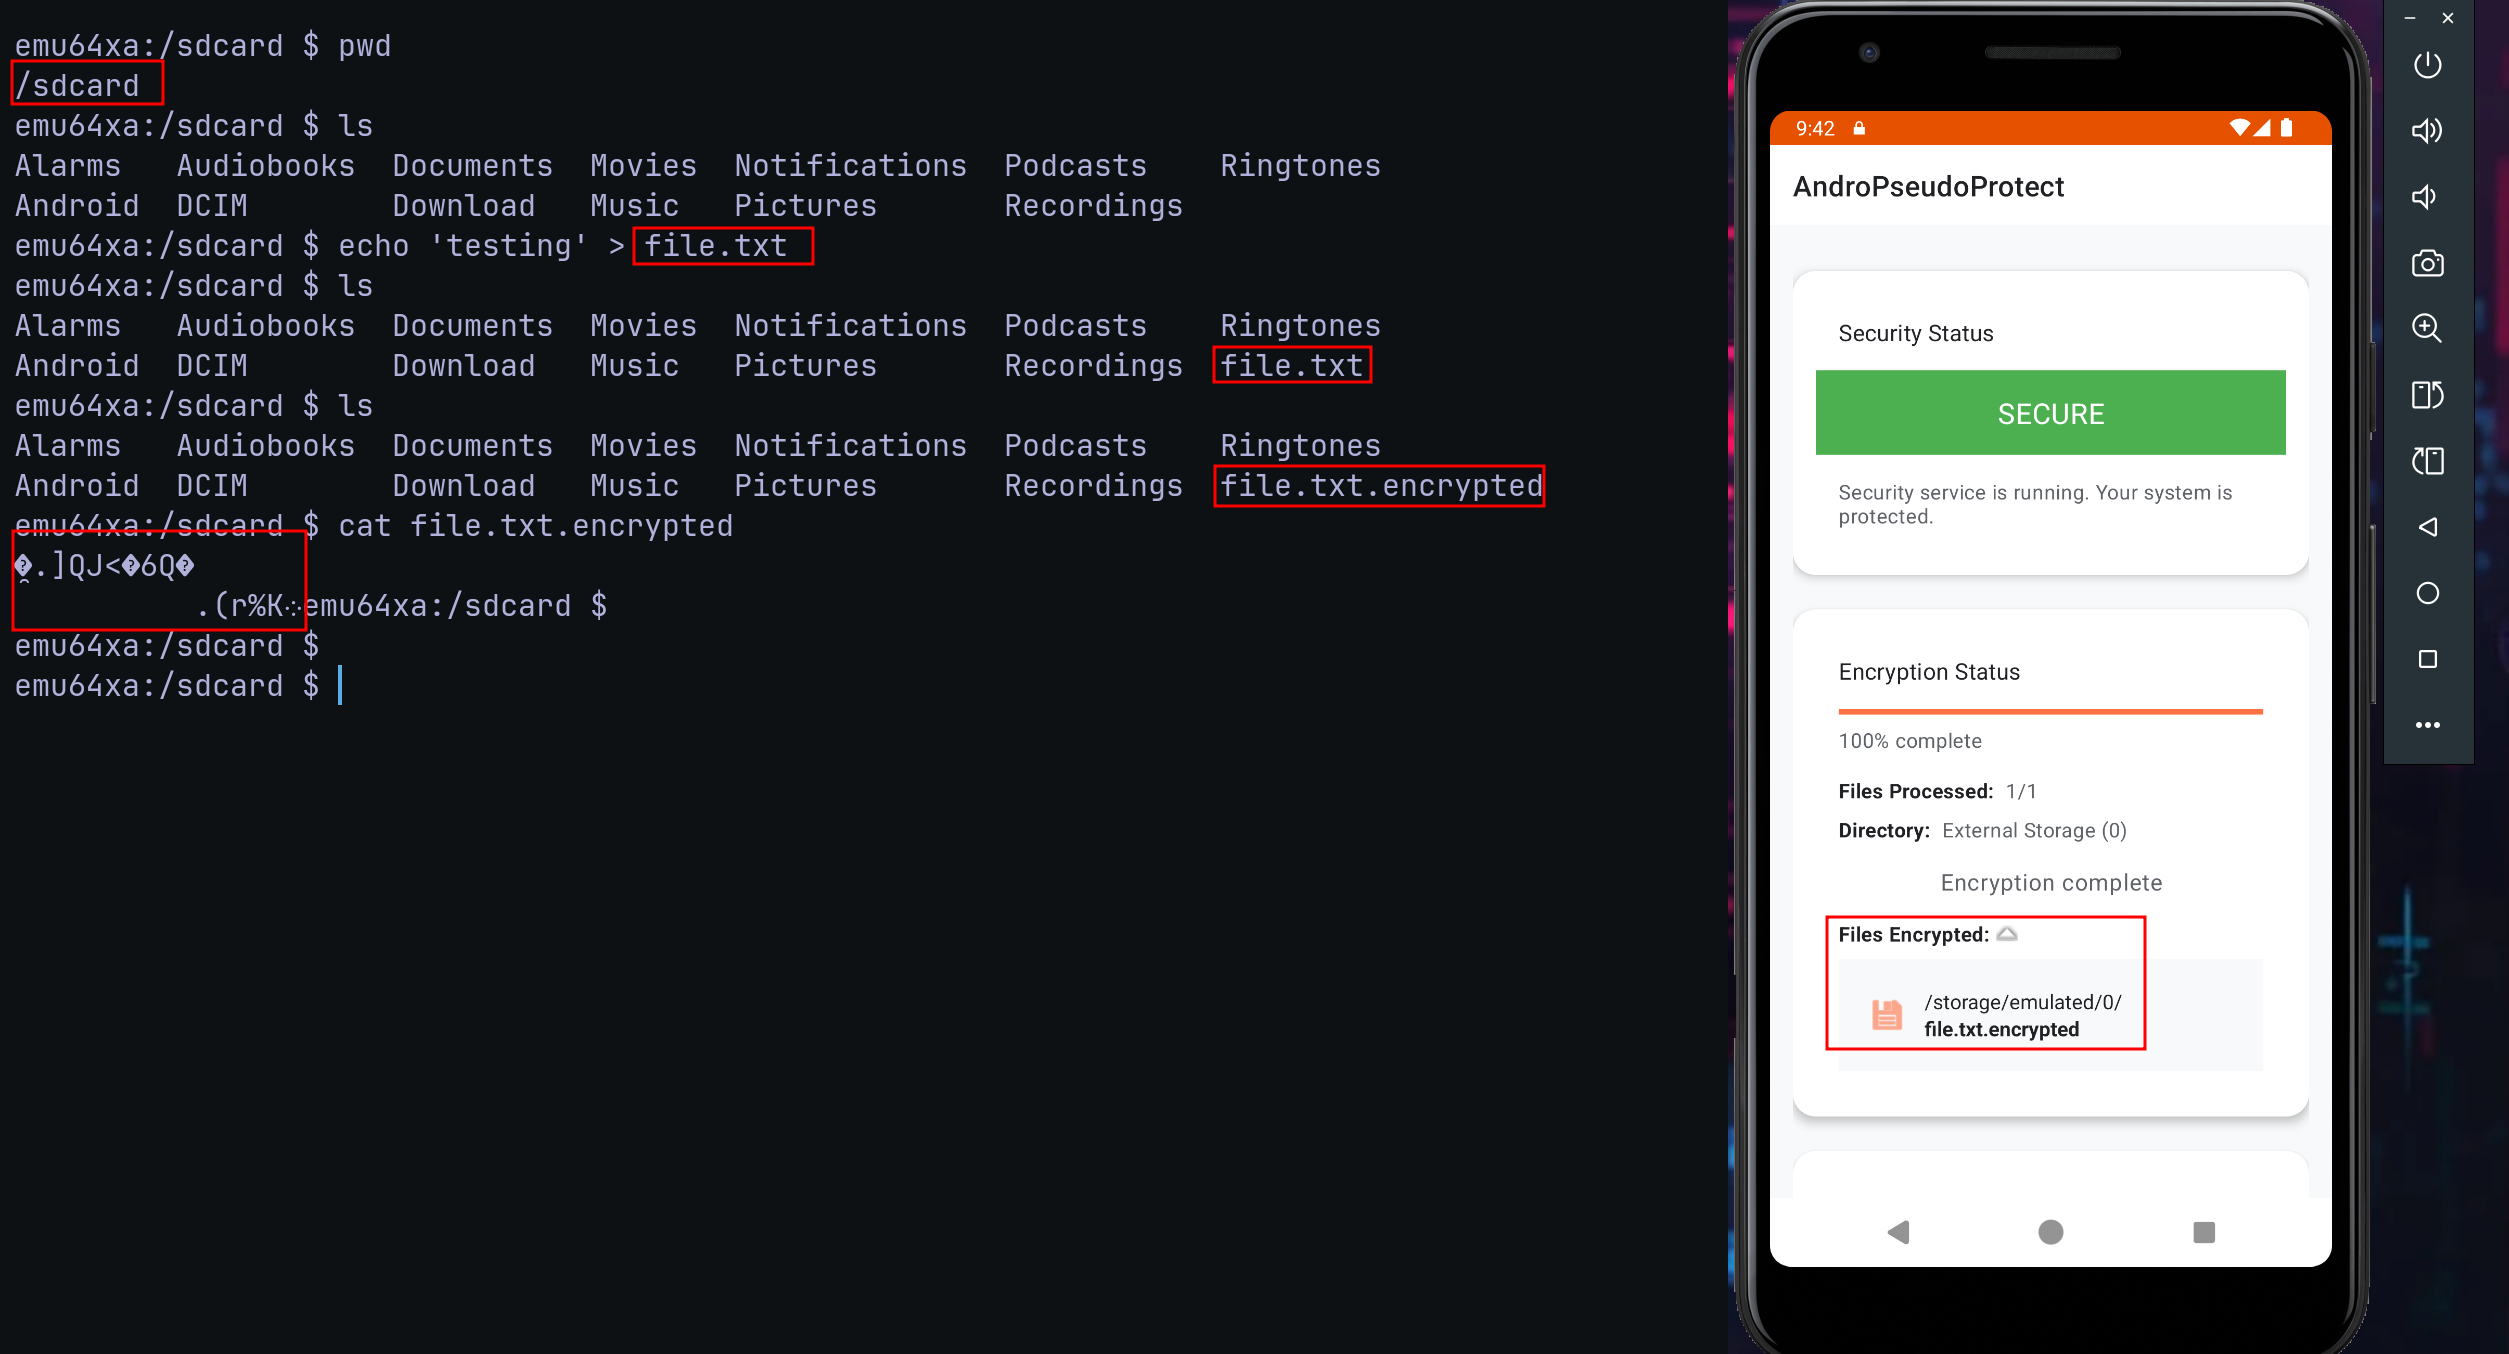Activate the zoom magnifier icon
Viewport: 2509px width, 1354px height.
tap(2427, 328)
